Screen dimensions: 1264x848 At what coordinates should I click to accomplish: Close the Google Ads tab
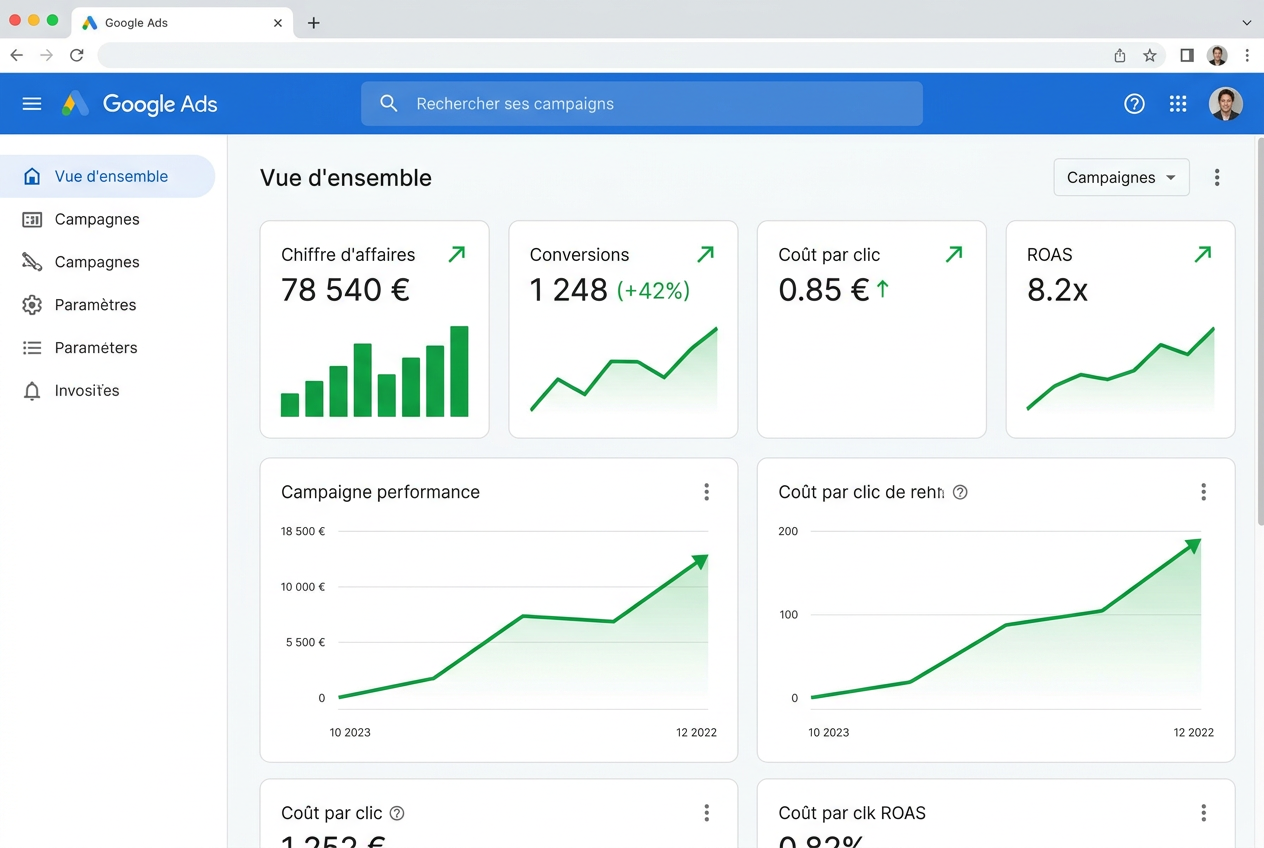tap(278, 22)
